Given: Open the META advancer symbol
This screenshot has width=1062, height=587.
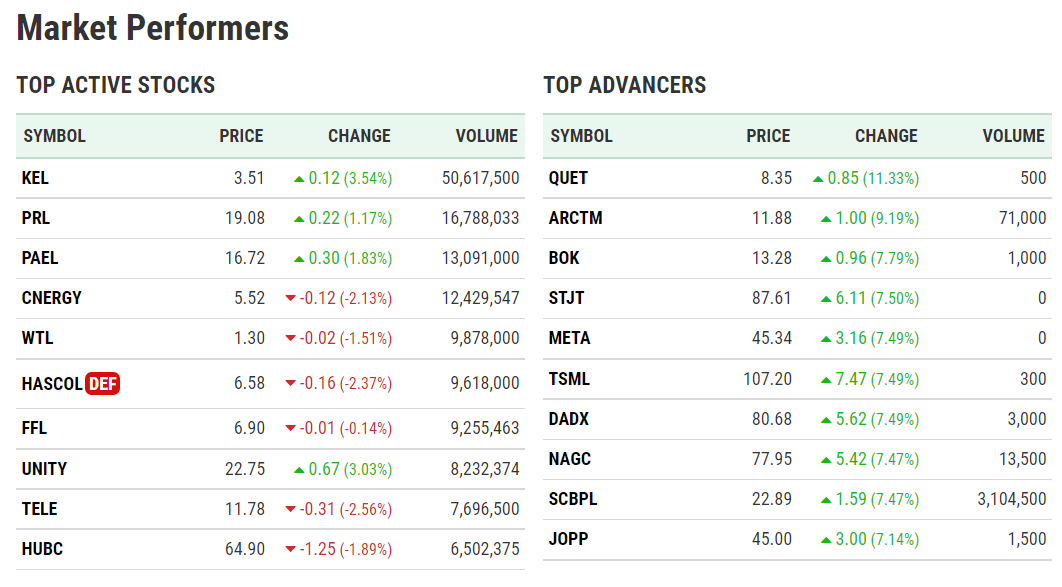Looking at the screenshot, I should pos(570,338).
